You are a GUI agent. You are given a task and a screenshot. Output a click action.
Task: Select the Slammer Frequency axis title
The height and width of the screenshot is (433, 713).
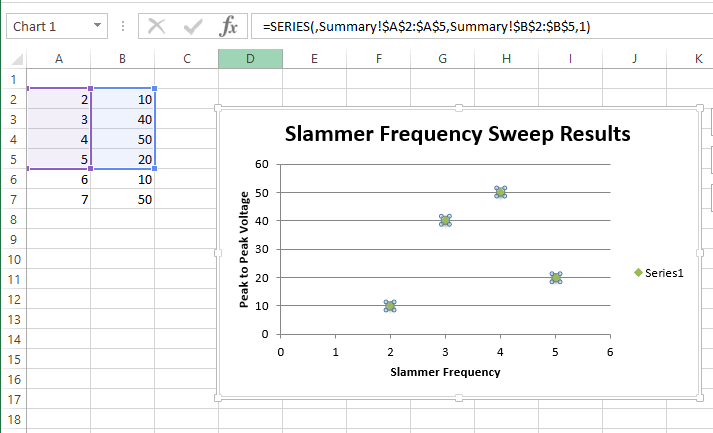(x=445, y=372)
